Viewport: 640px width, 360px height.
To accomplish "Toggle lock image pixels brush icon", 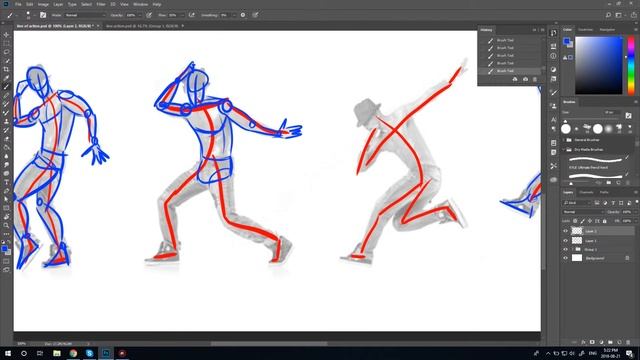I will 582,221.
